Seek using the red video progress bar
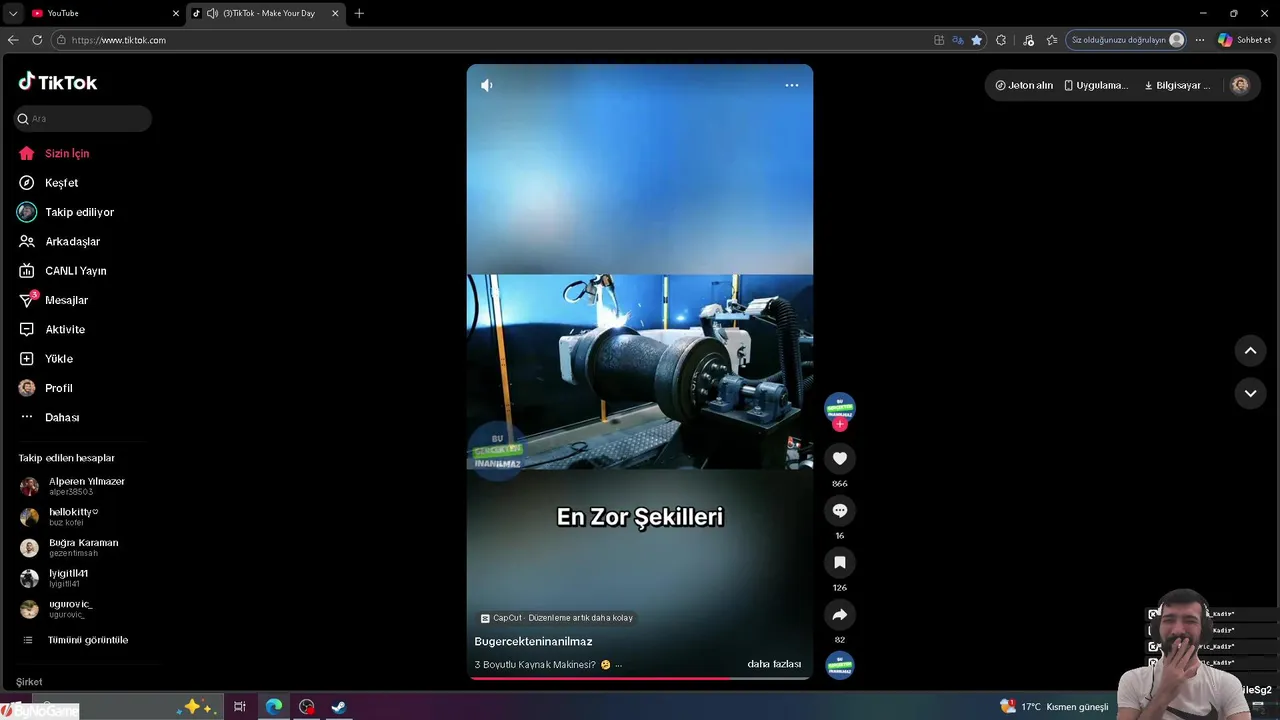This screenshot has width=1280, height=720. [640, 678]
